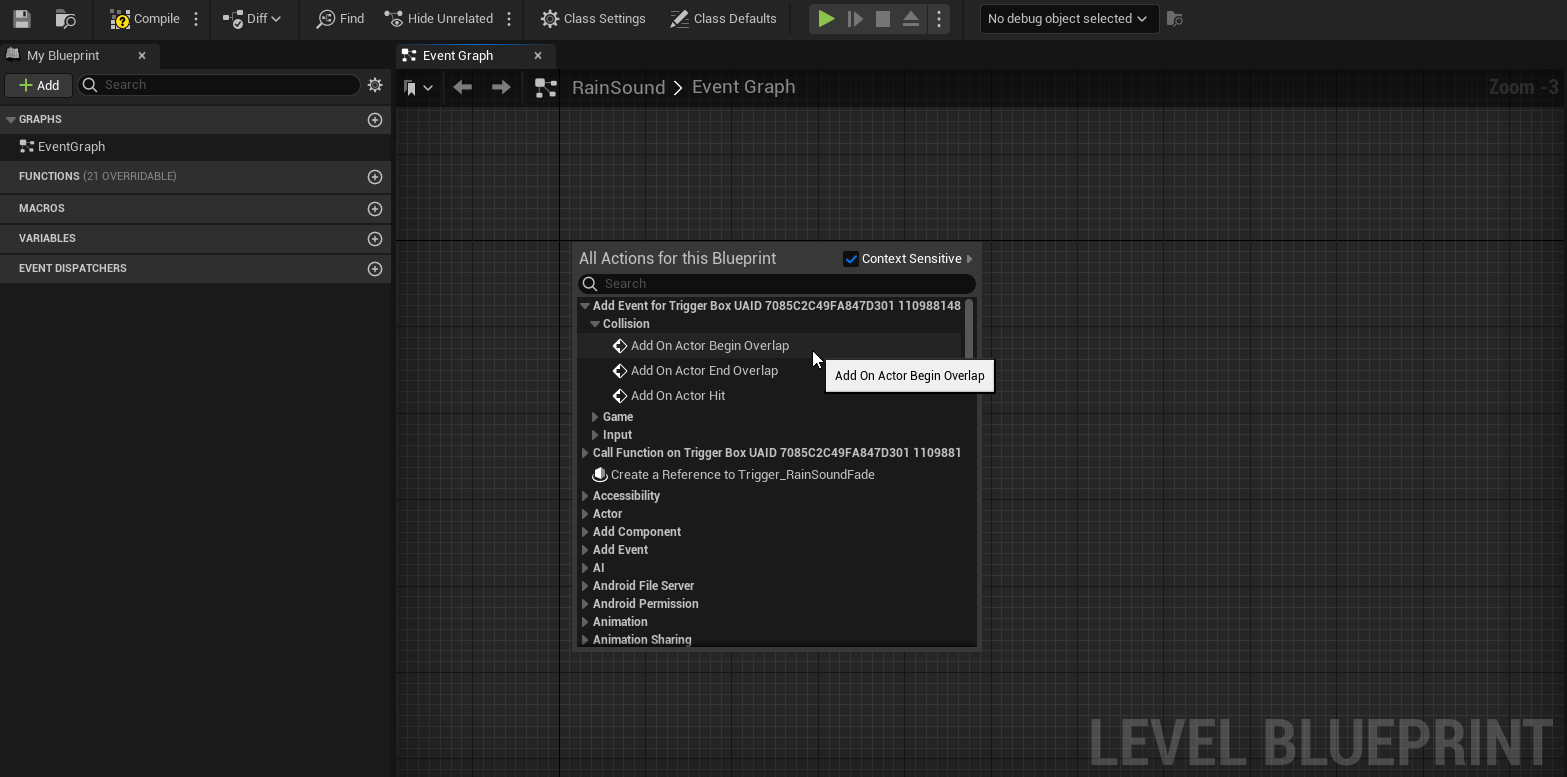1567x777 pixels.
Task: Open the Compile options menu (three dots)
Action: click(196, 18)
